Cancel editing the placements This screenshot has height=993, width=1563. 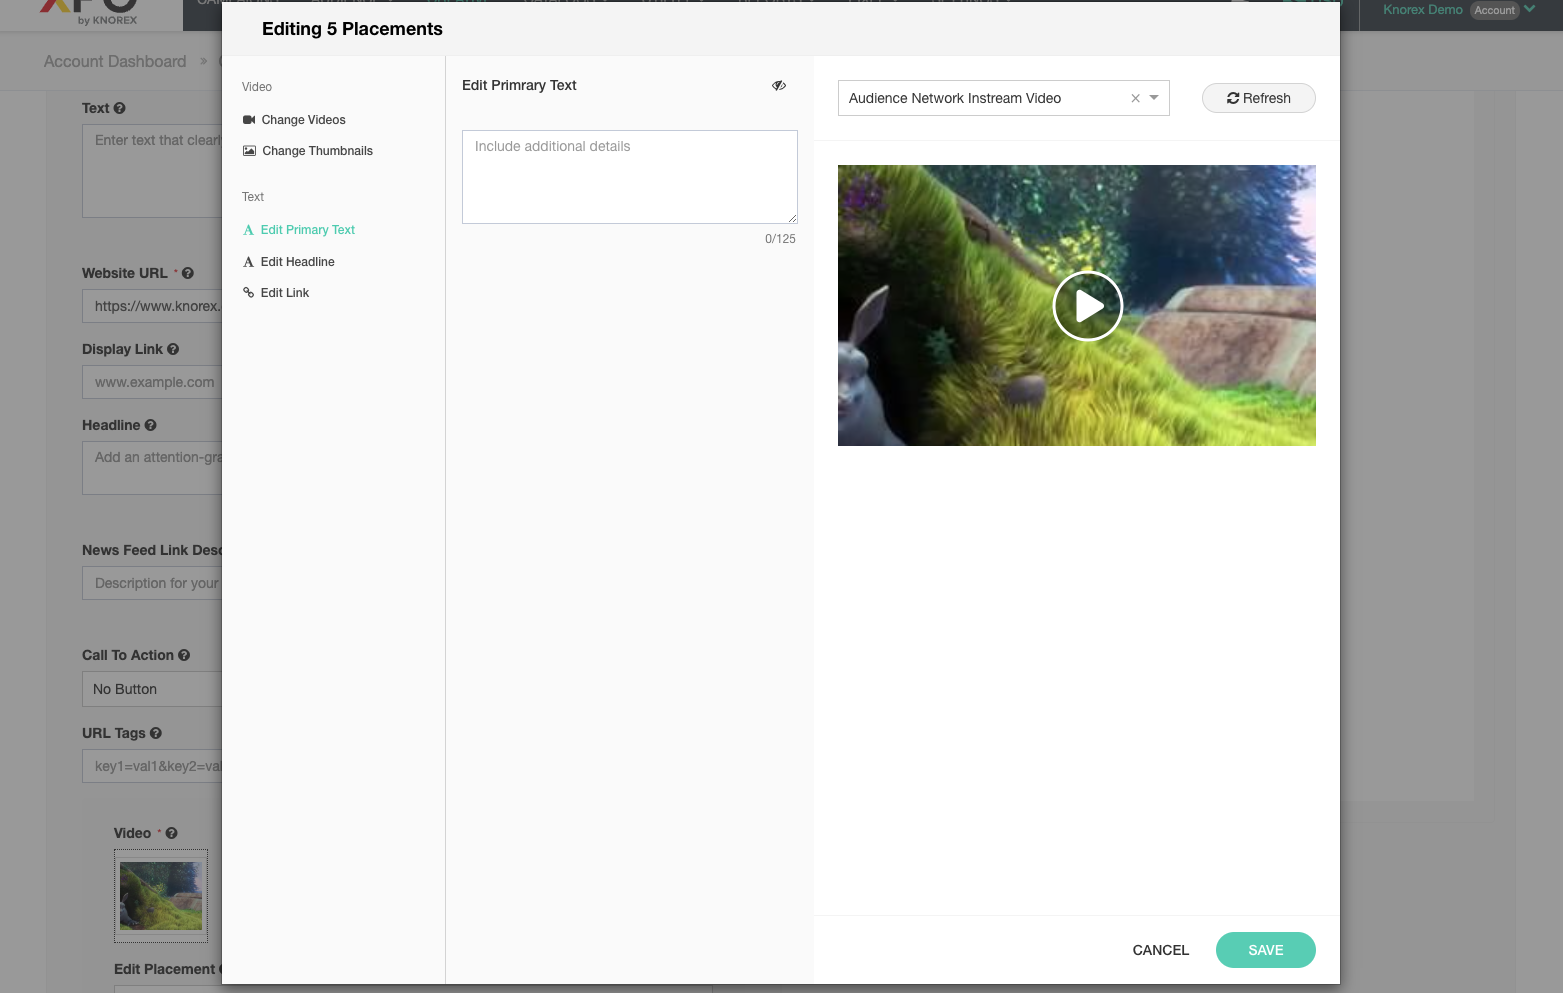1160,950
